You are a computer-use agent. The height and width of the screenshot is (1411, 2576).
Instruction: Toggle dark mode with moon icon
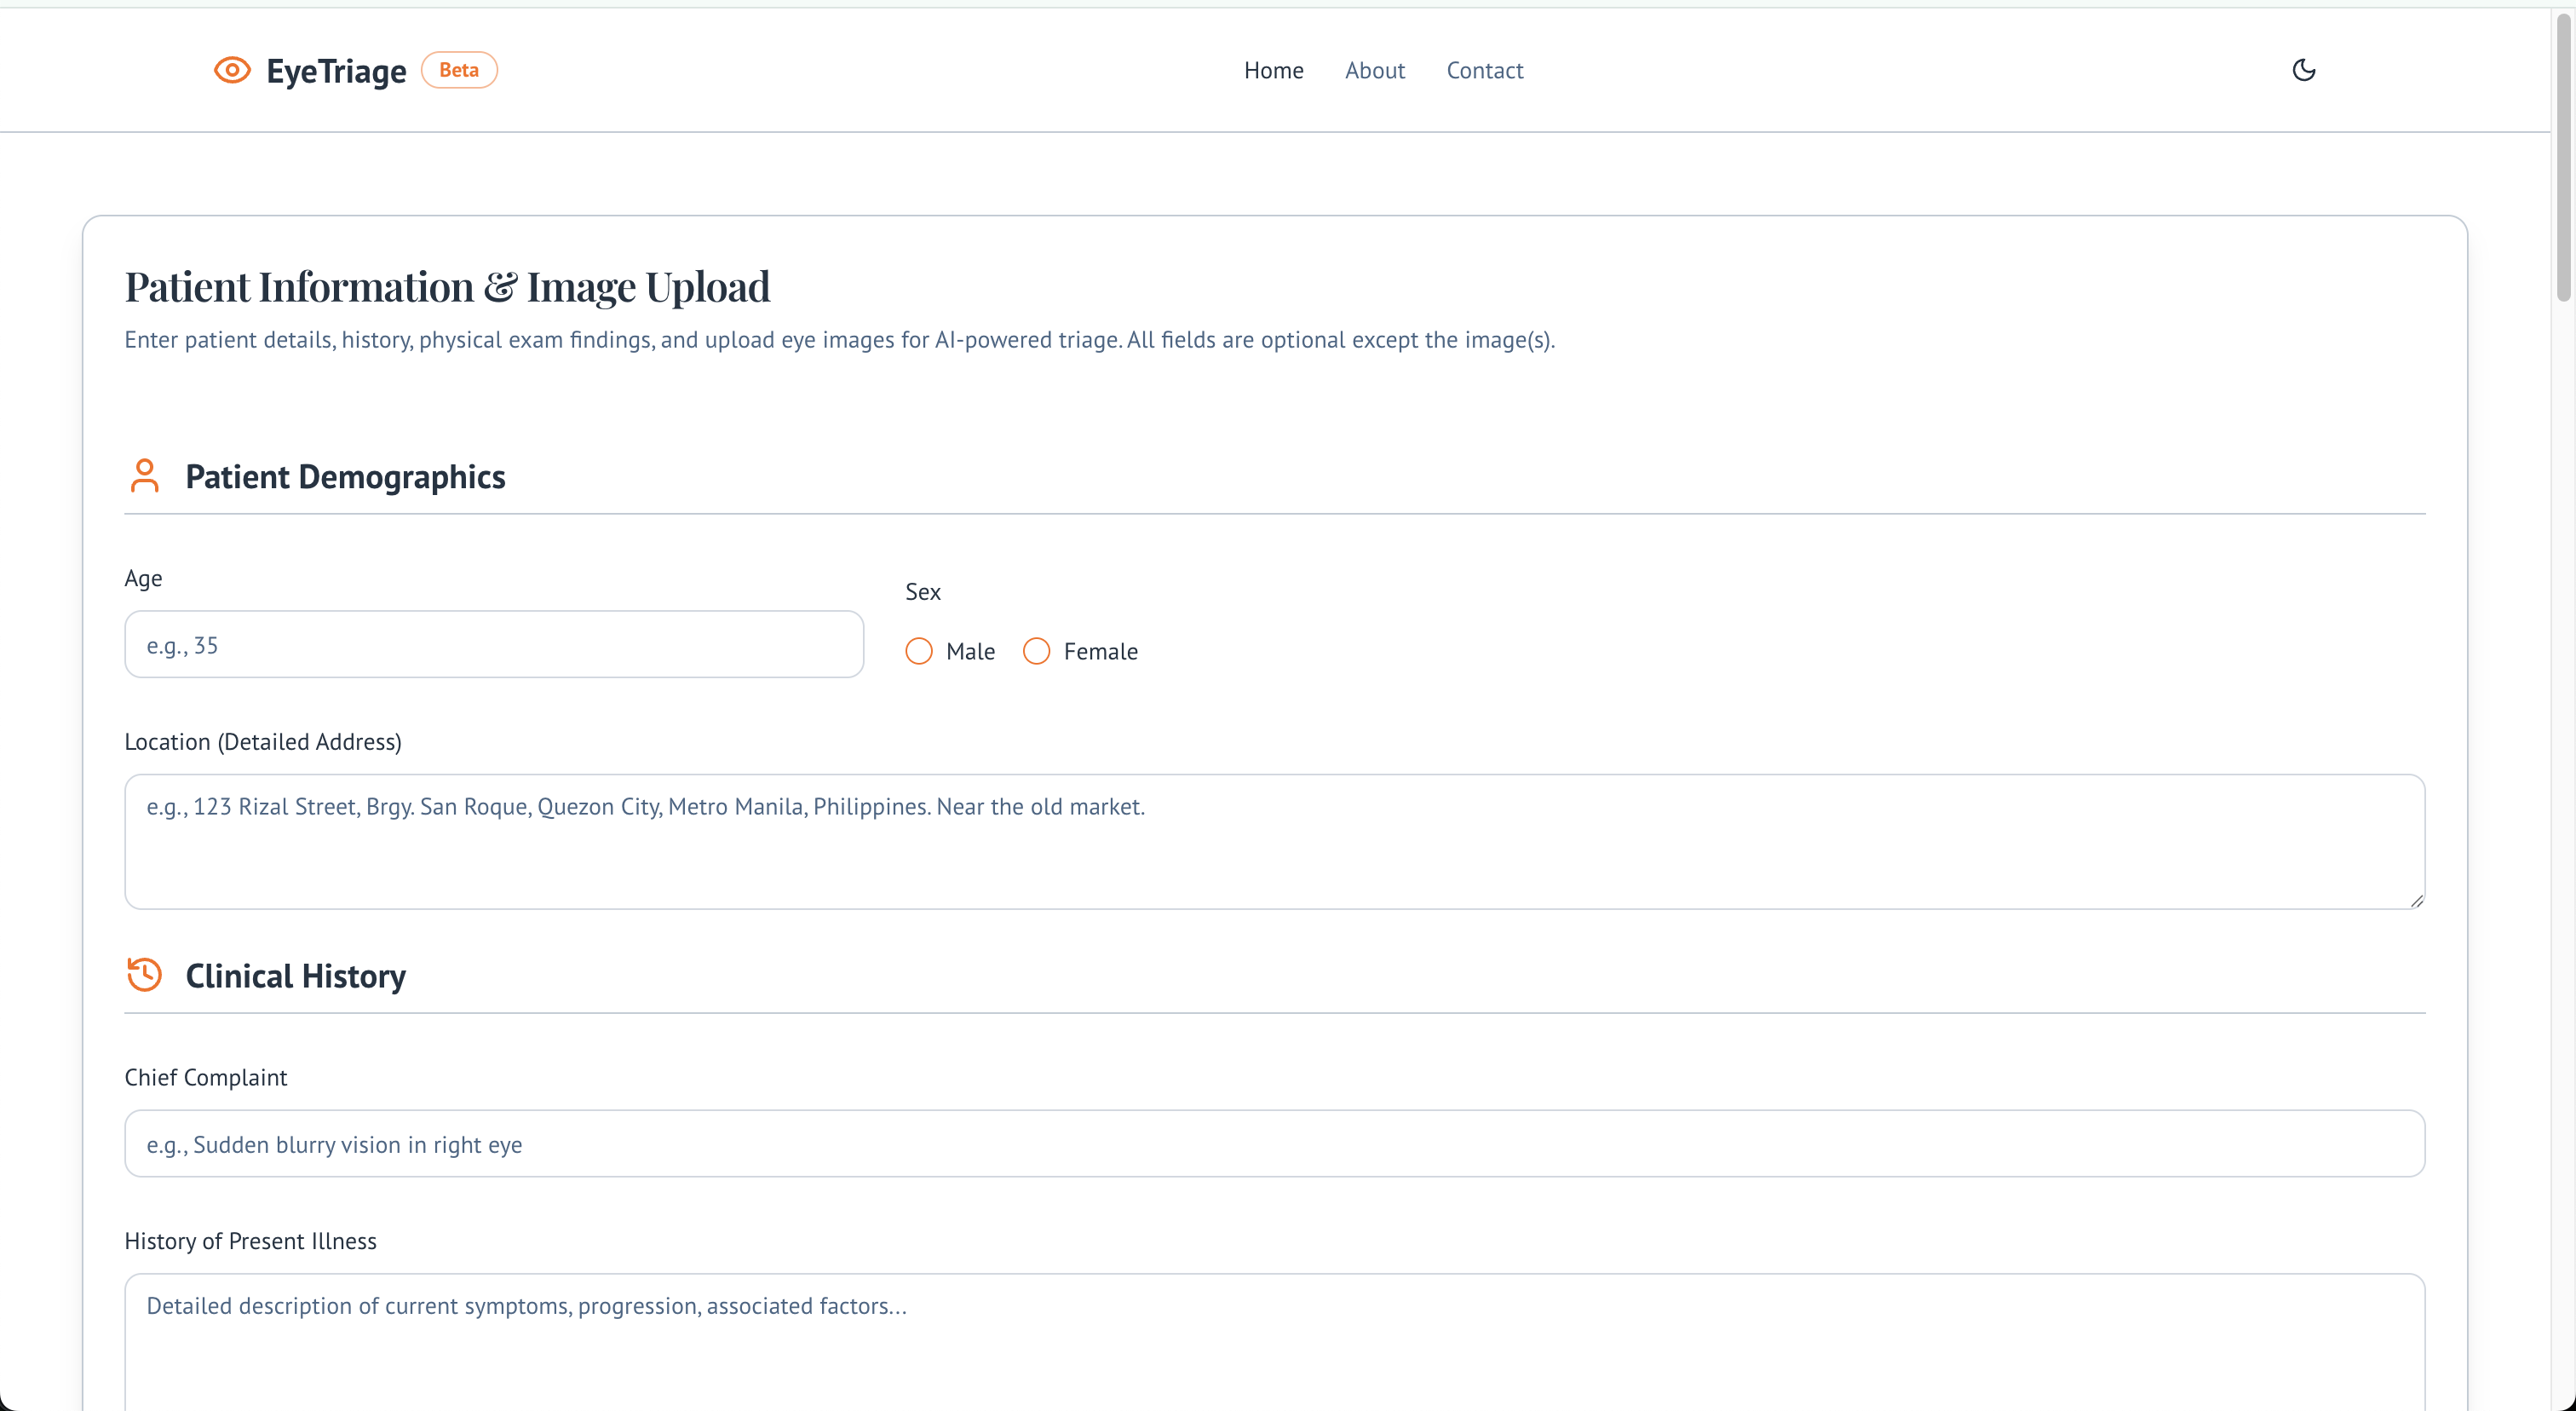[2303, 70]
